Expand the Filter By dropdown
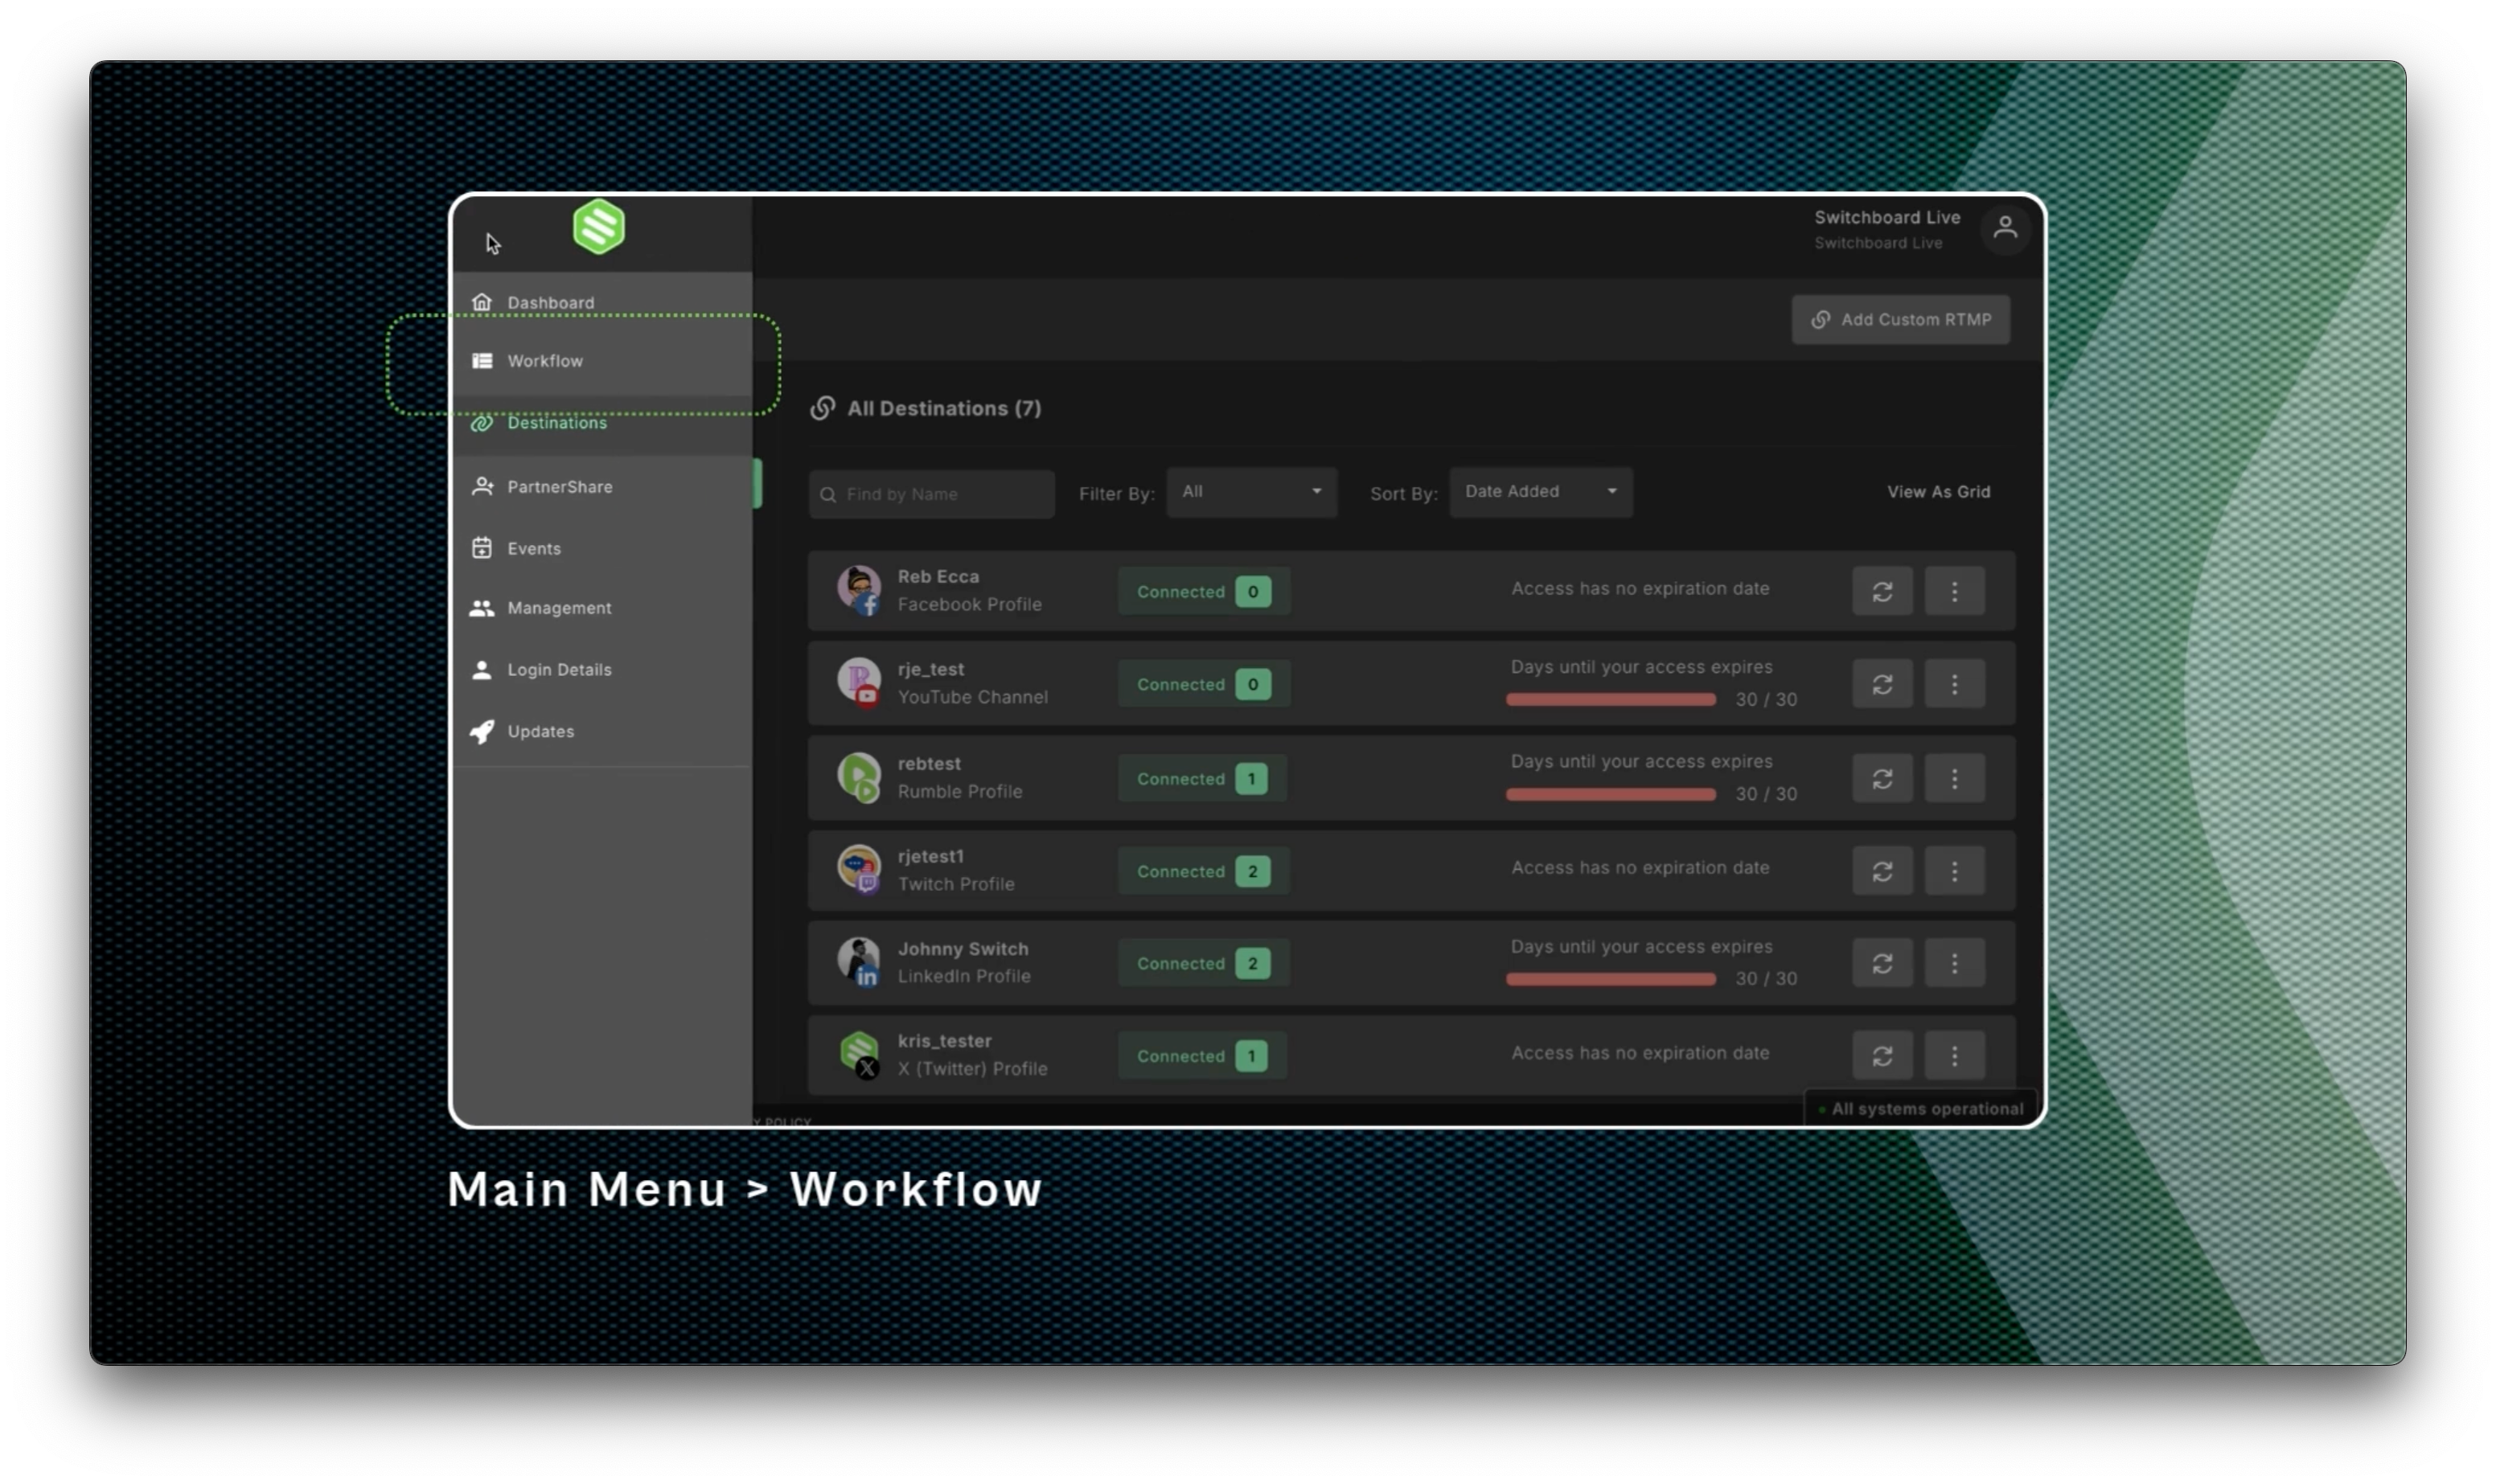Screen dimensions: 2496x1484 [1251, 492]
